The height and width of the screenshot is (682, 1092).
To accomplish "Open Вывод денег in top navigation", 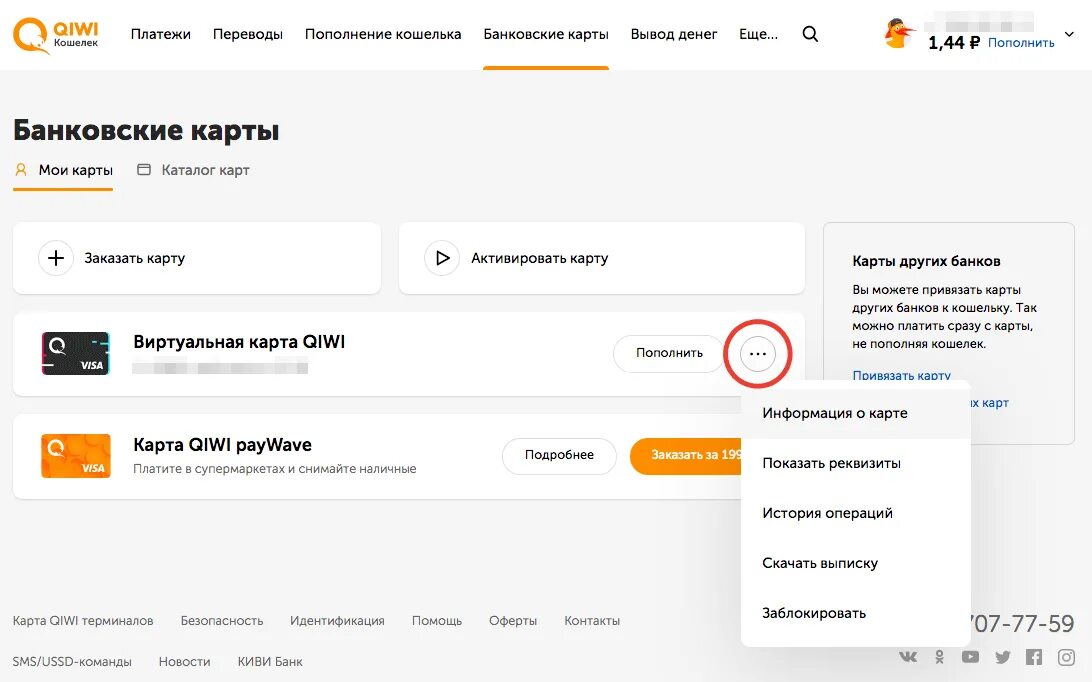I will [673, 34].
